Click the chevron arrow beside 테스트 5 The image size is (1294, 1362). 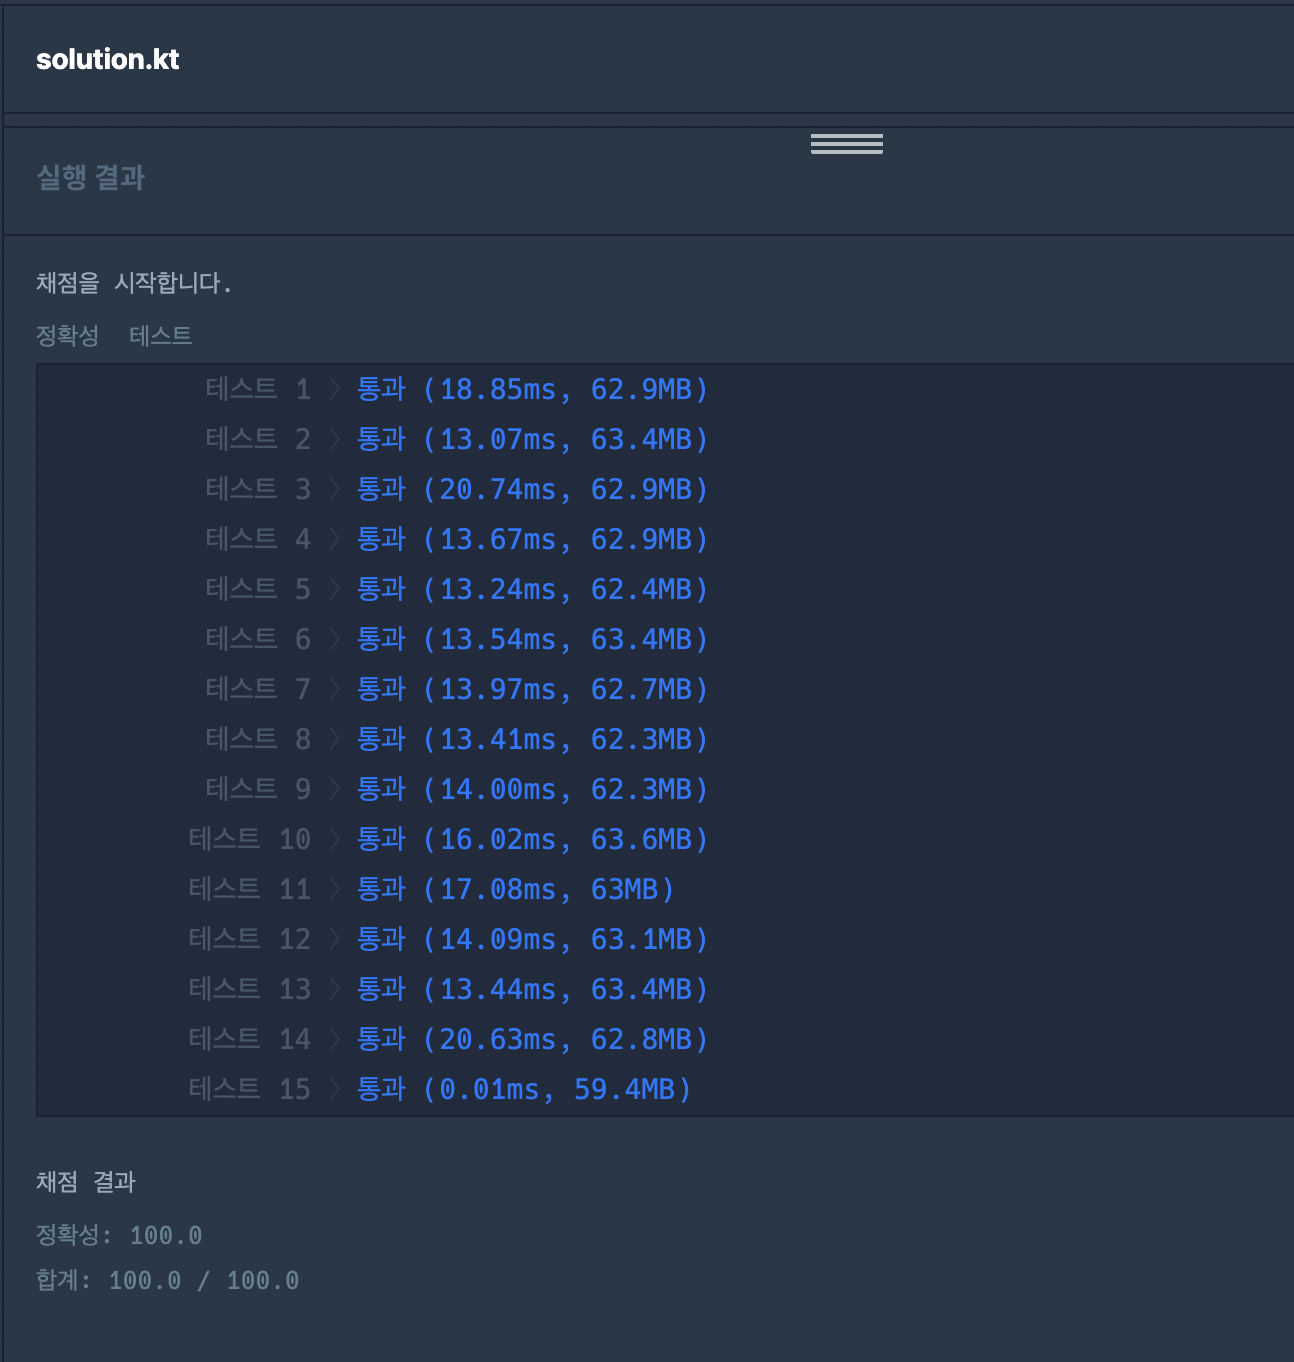pyautogui.click(x=335, y=589)
